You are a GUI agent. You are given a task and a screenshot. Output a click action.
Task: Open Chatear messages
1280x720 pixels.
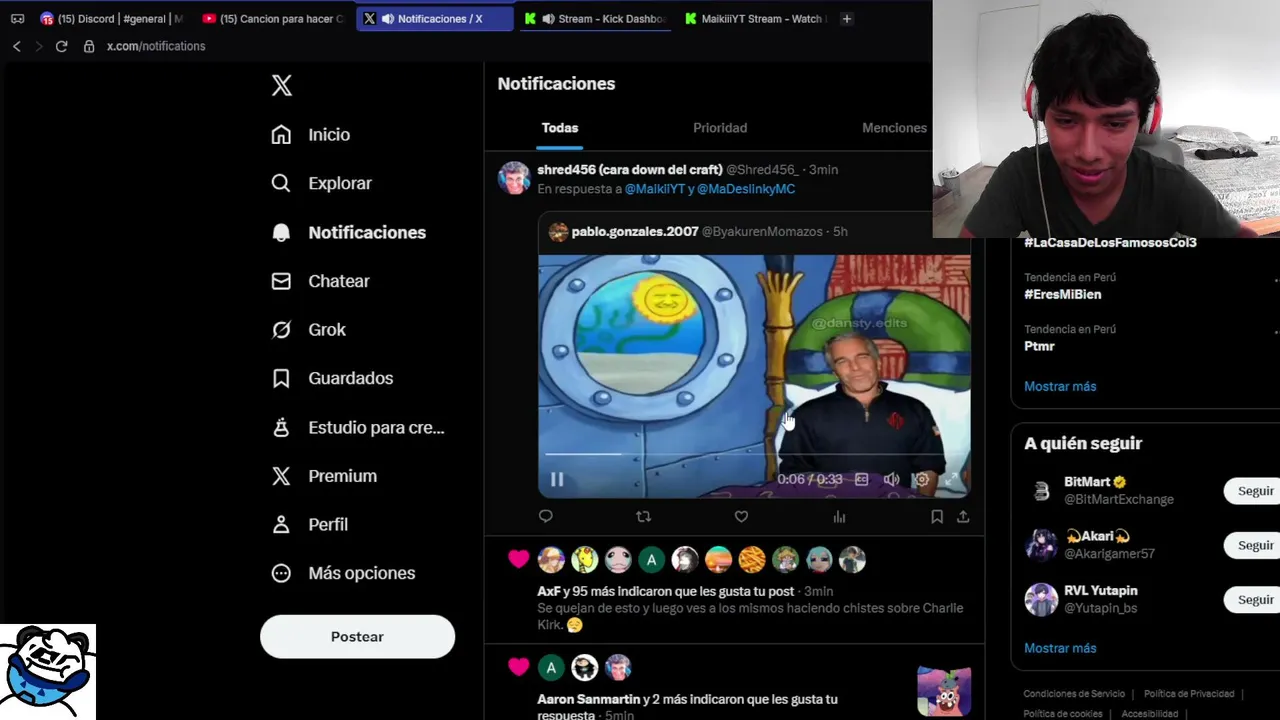pyautogui.click(x=321, y=282)
